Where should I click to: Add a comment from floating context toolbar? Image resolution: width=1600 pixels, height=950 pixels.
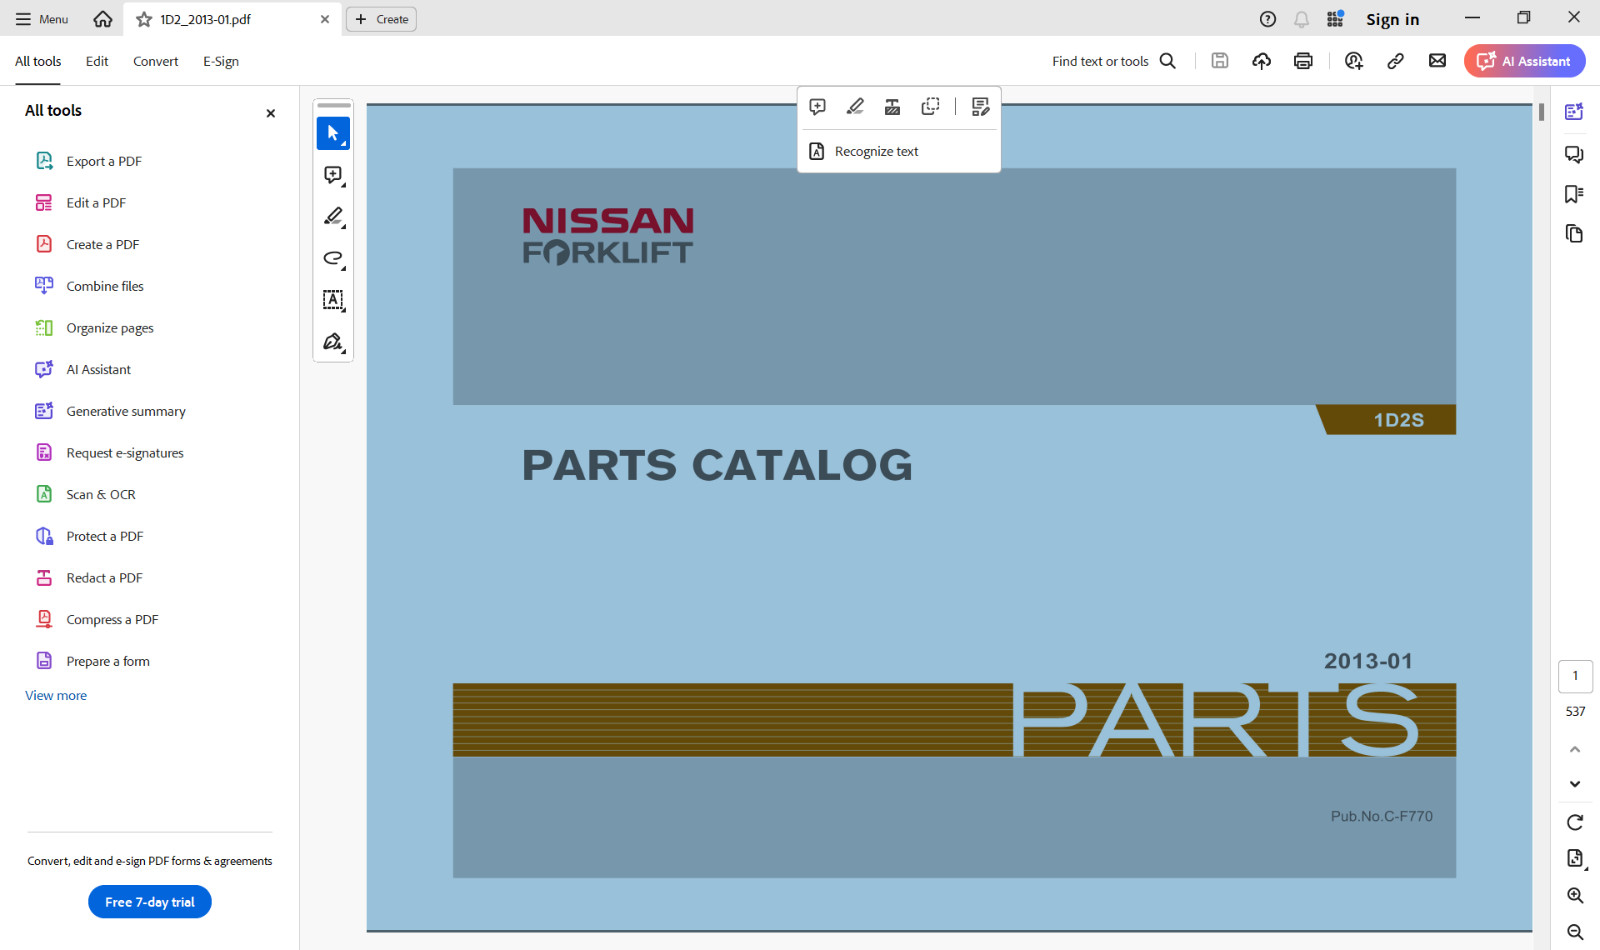coord(817,107)
